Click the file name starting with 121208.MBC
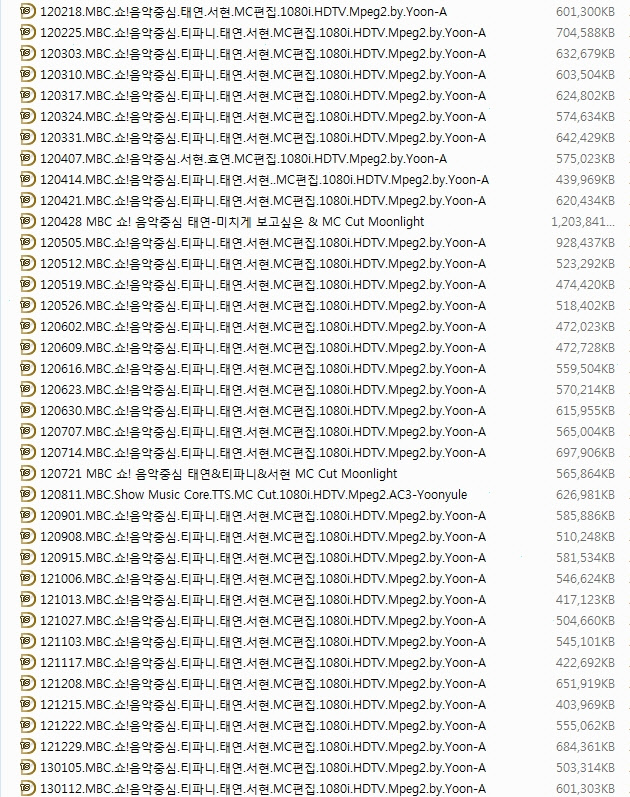 click(x=263, y=684)
